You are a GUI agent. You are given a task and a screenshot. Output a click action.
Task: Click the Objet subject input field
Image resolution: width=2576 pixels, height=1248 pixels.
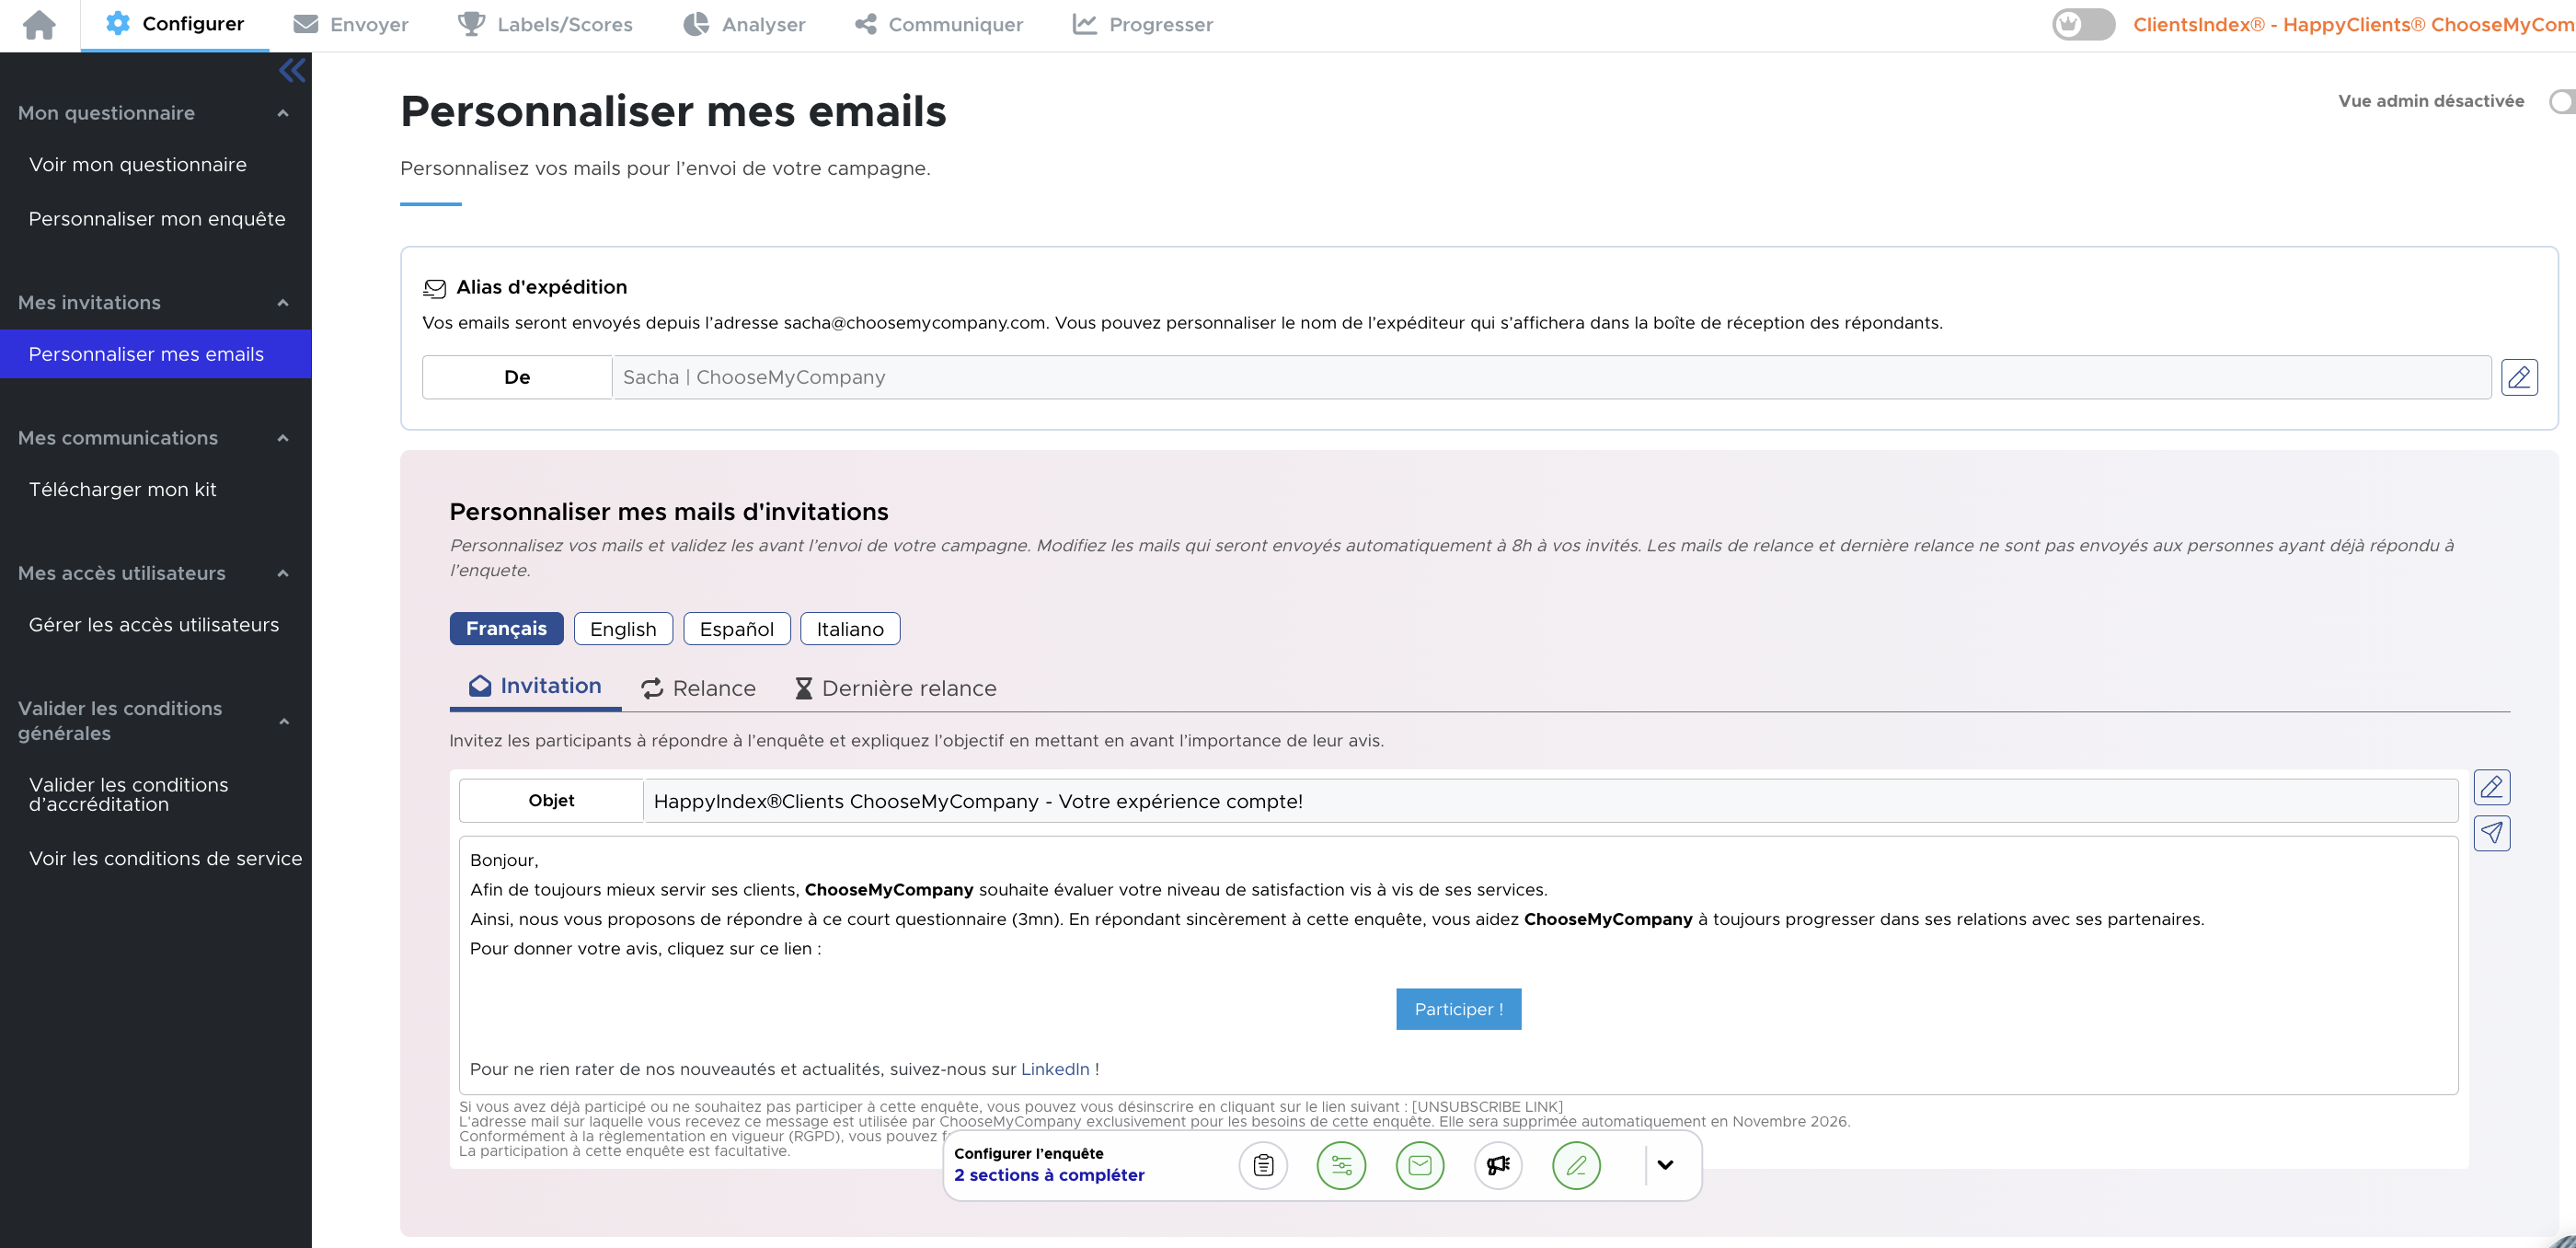(x=1550, y=801)
